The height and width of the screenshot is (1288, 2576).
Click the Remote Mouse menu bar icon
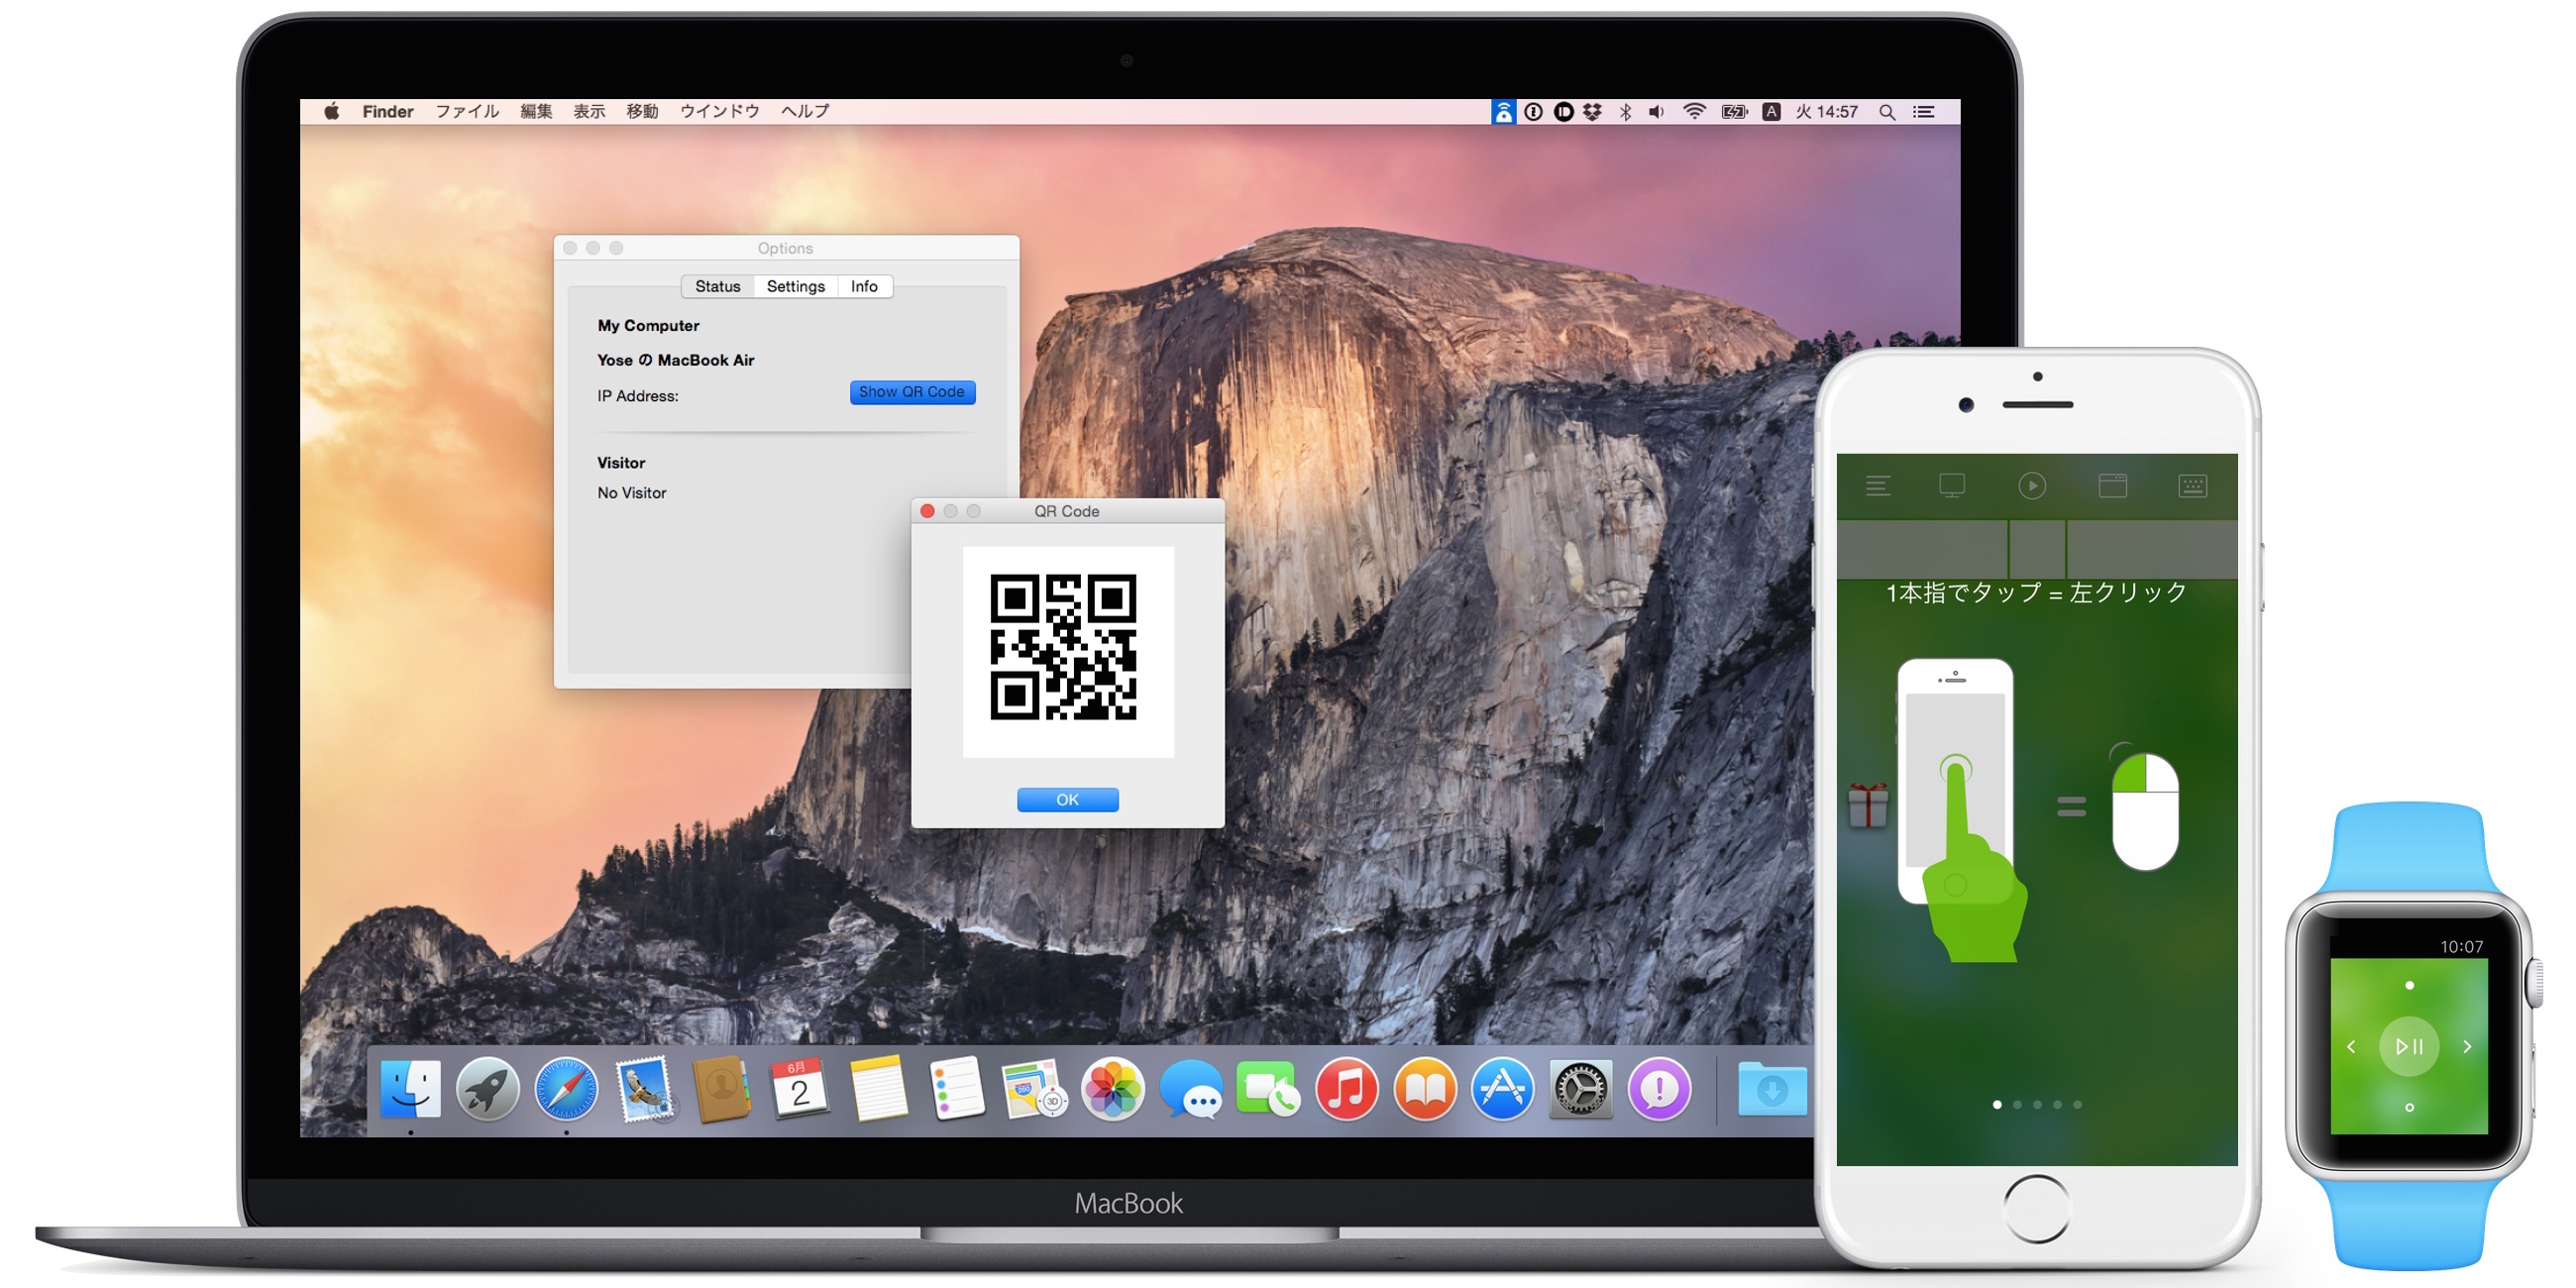pyautogui.click(x=1503, y=112)
